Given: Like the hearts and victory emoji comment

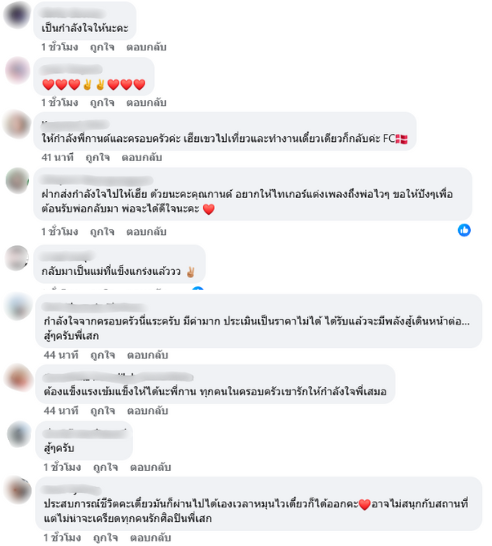Looking at the screenshot, I should 102,102.
